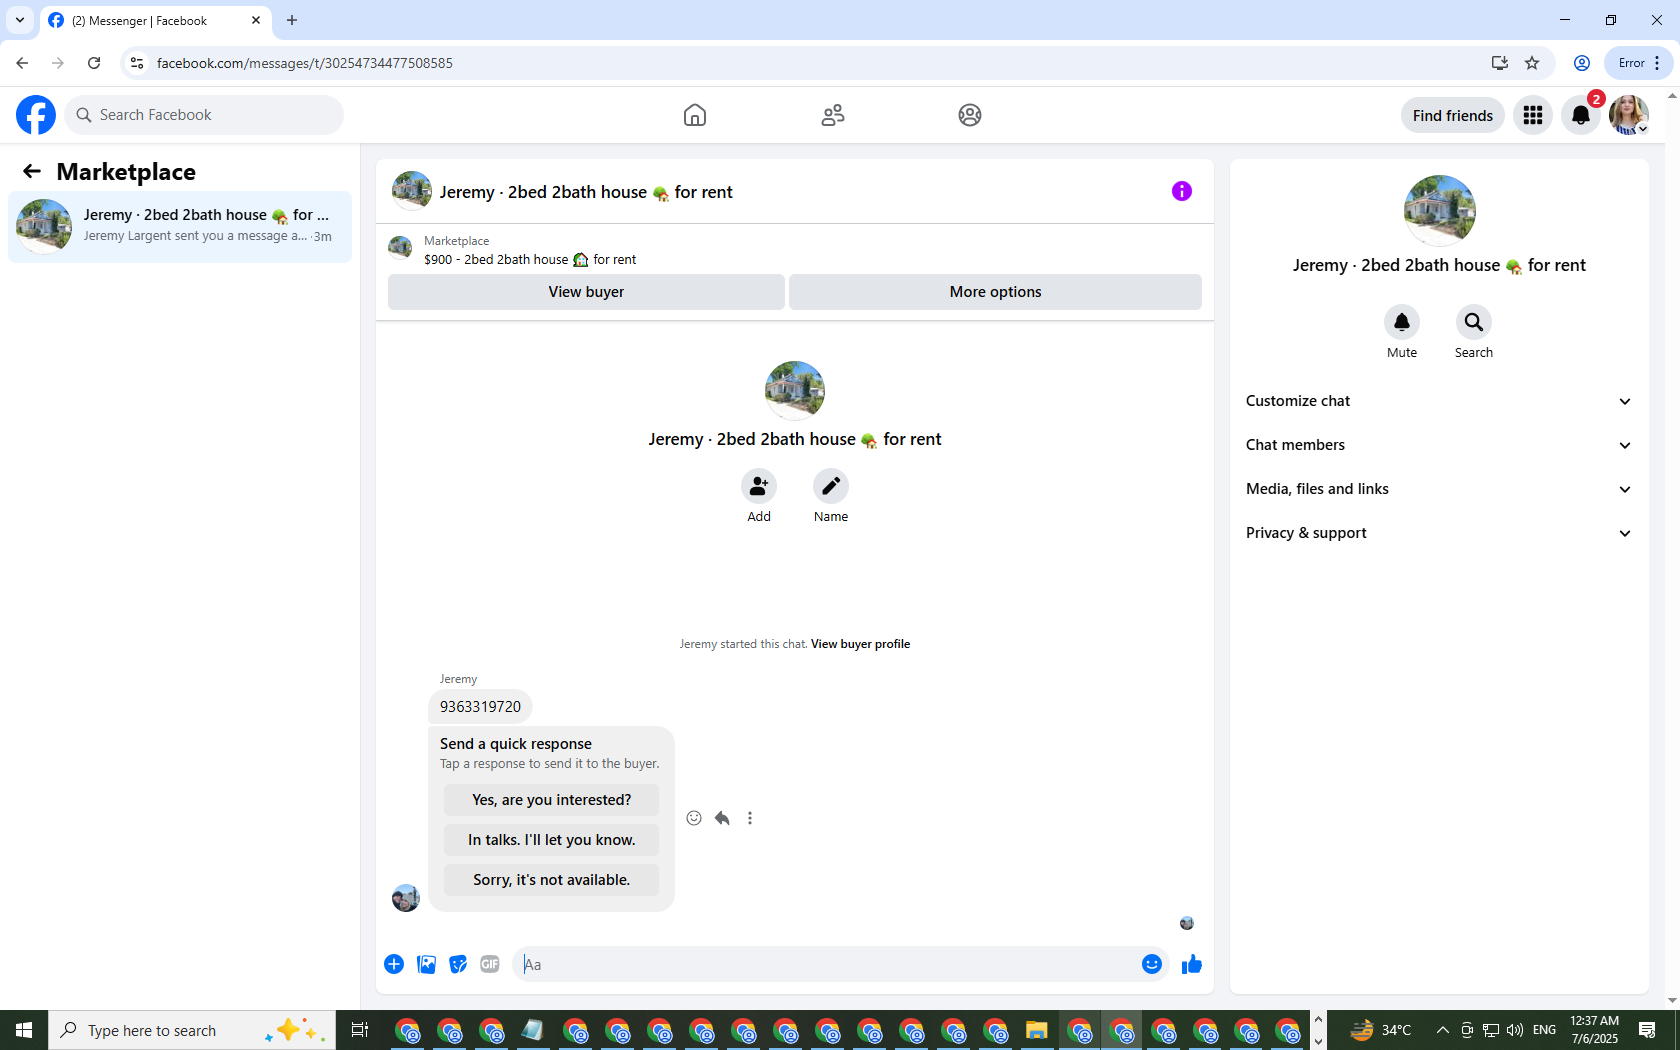The image size is (1680, 1050).
Task: Expand Customize chat section
Action: (x=1439, y=401)
